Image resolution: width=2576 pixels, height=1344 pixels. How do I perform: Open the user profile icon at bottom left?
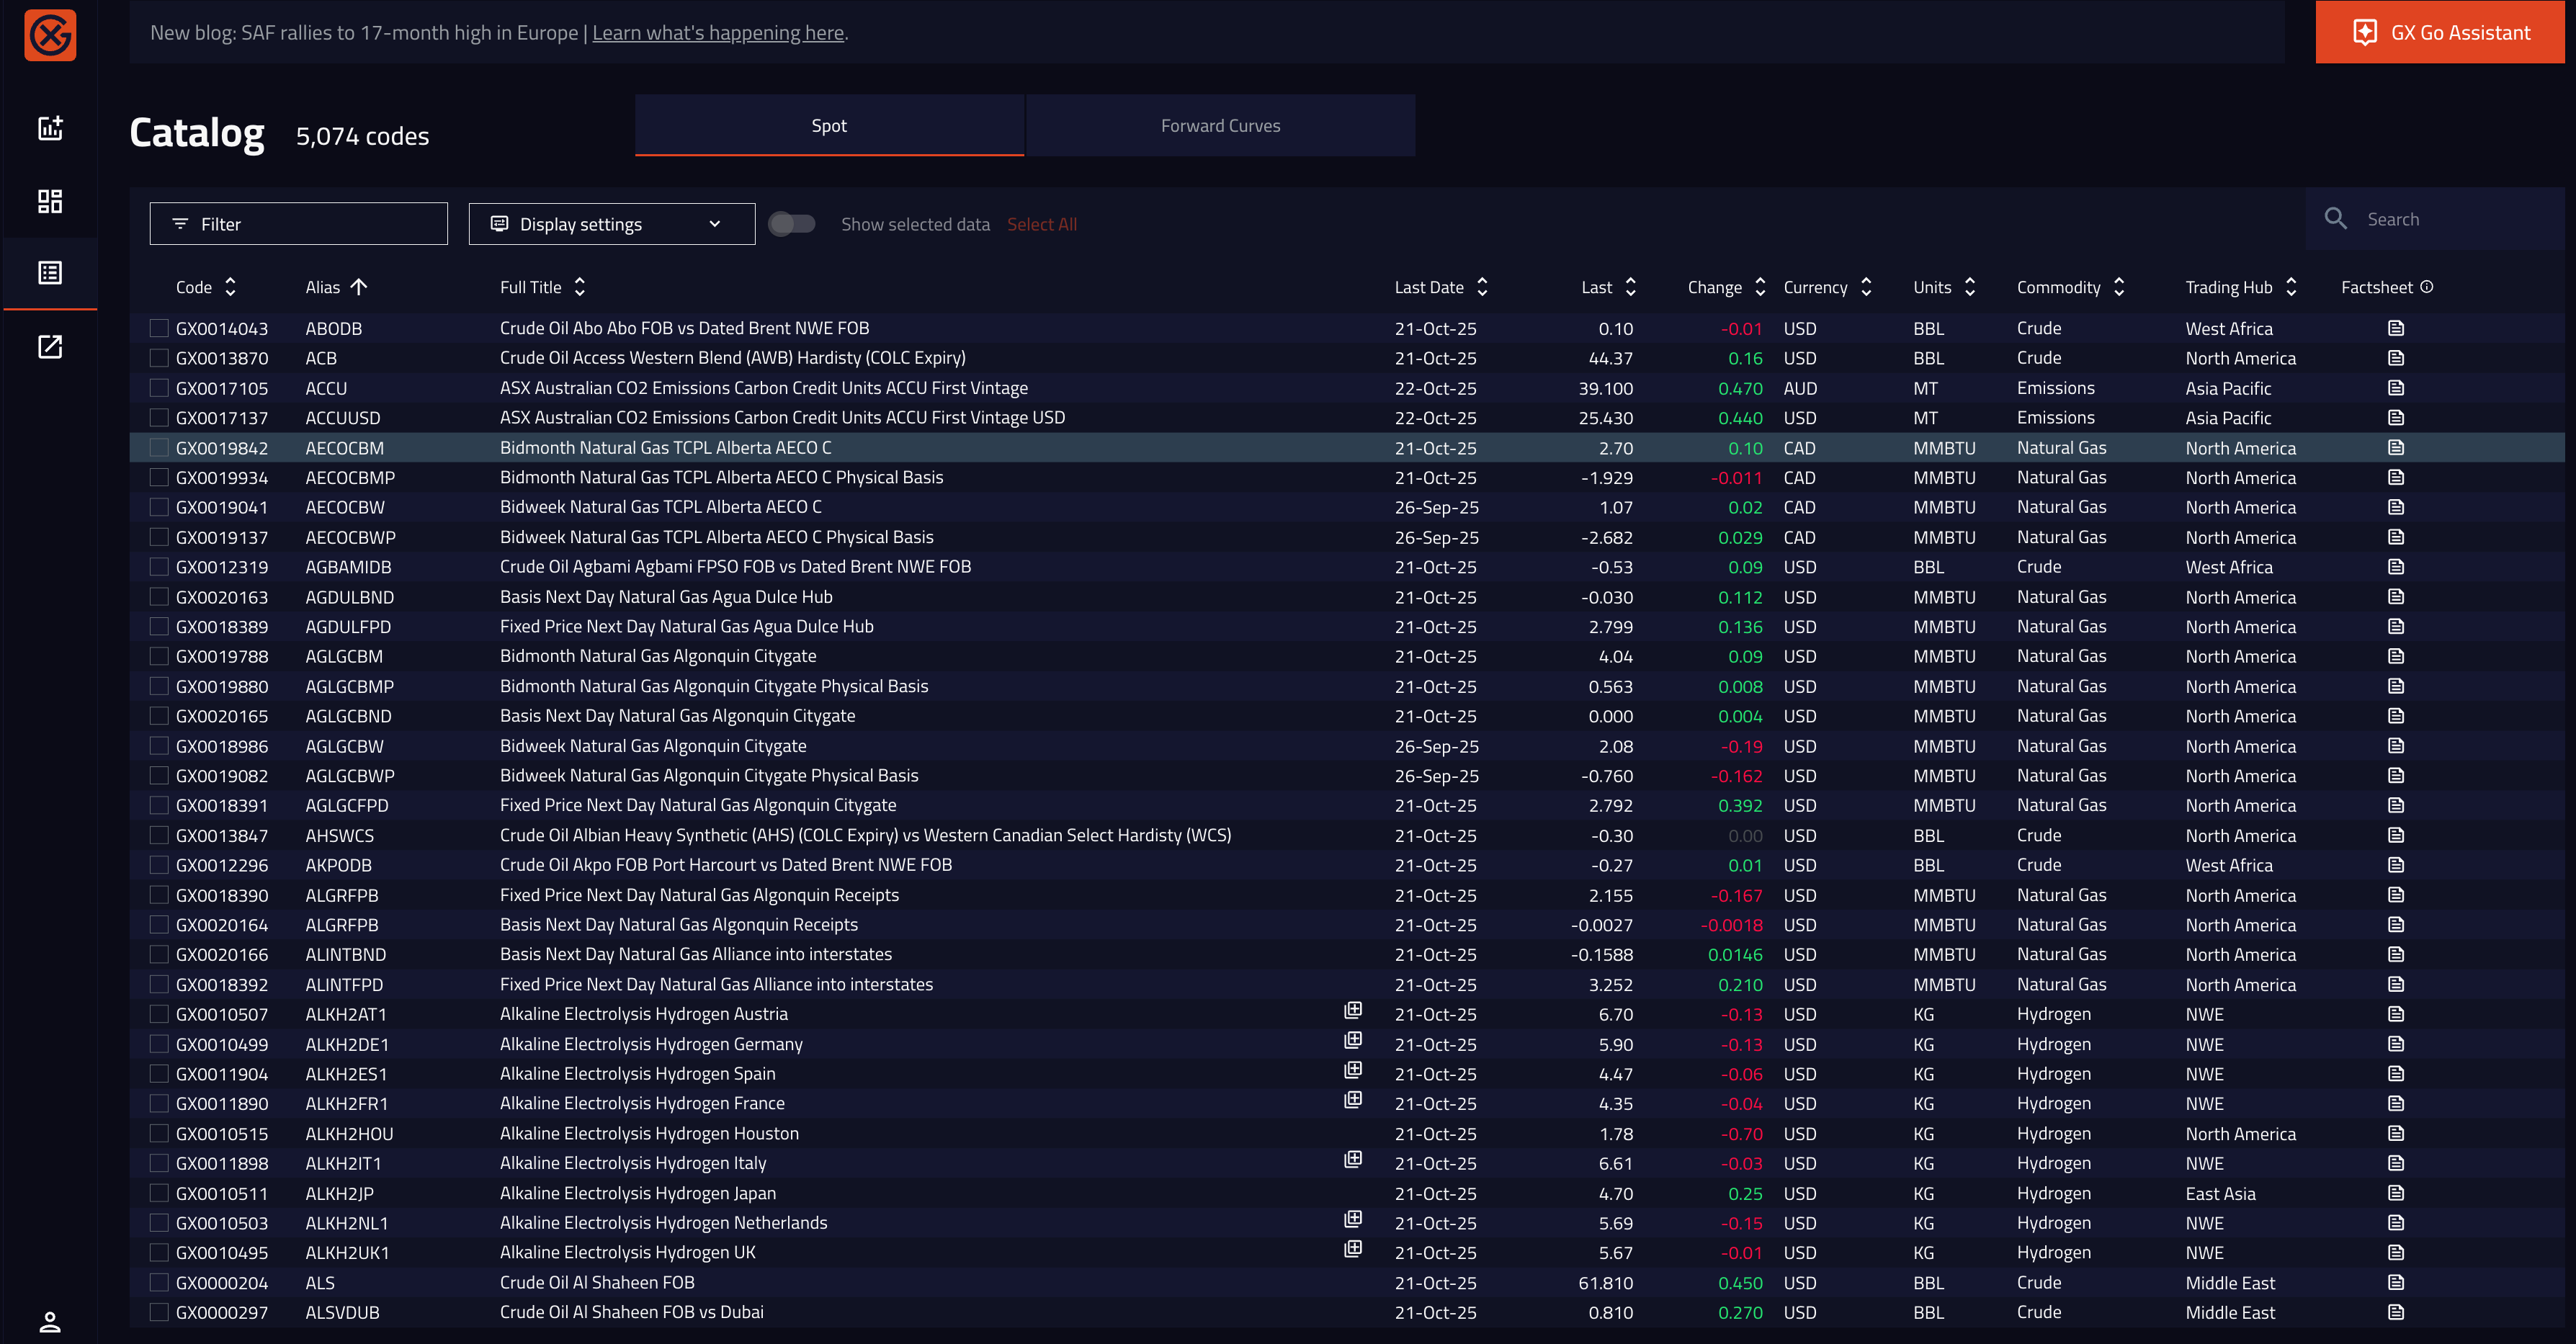(x=50, y=1322)
